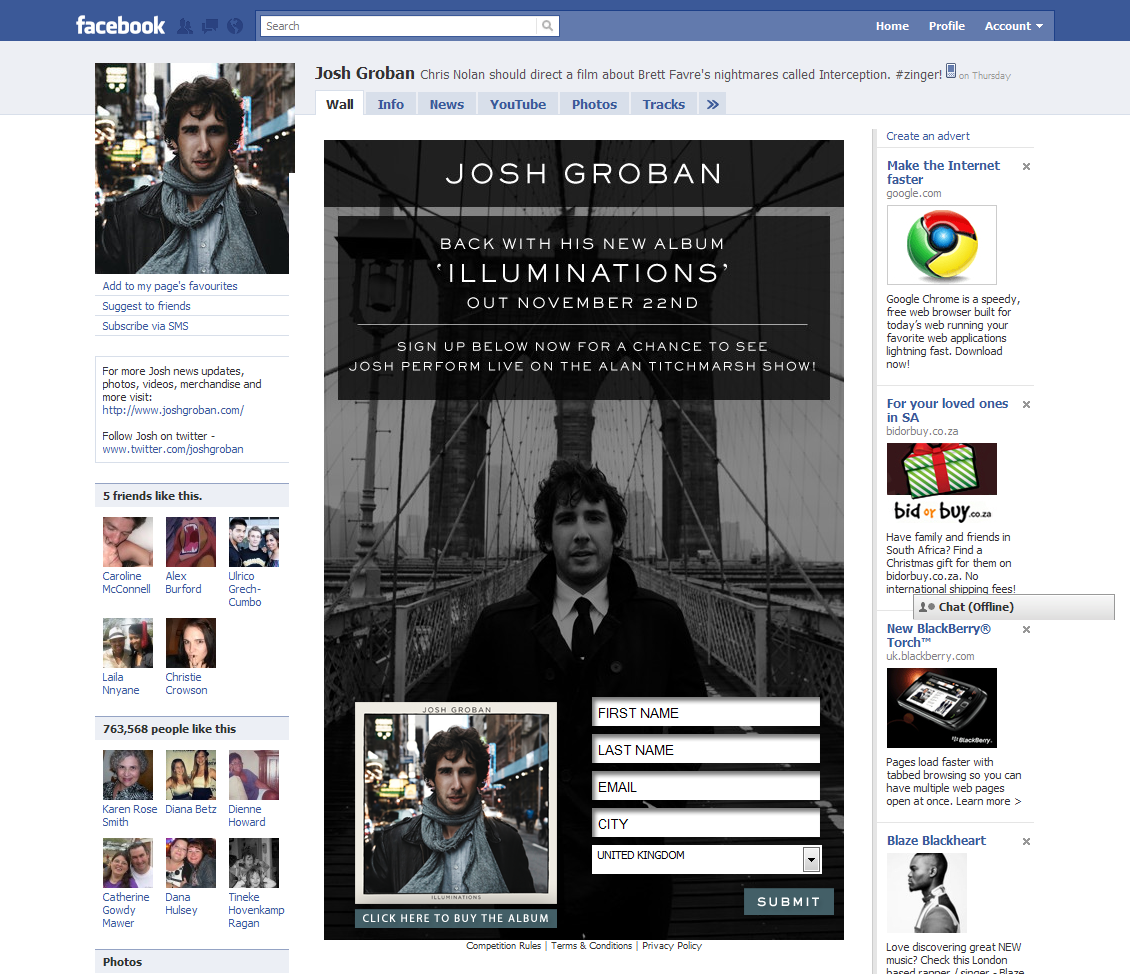The image size is (1130, 974).
Task: Open Christie Crowson's profile picture
Action: point(190,643)
